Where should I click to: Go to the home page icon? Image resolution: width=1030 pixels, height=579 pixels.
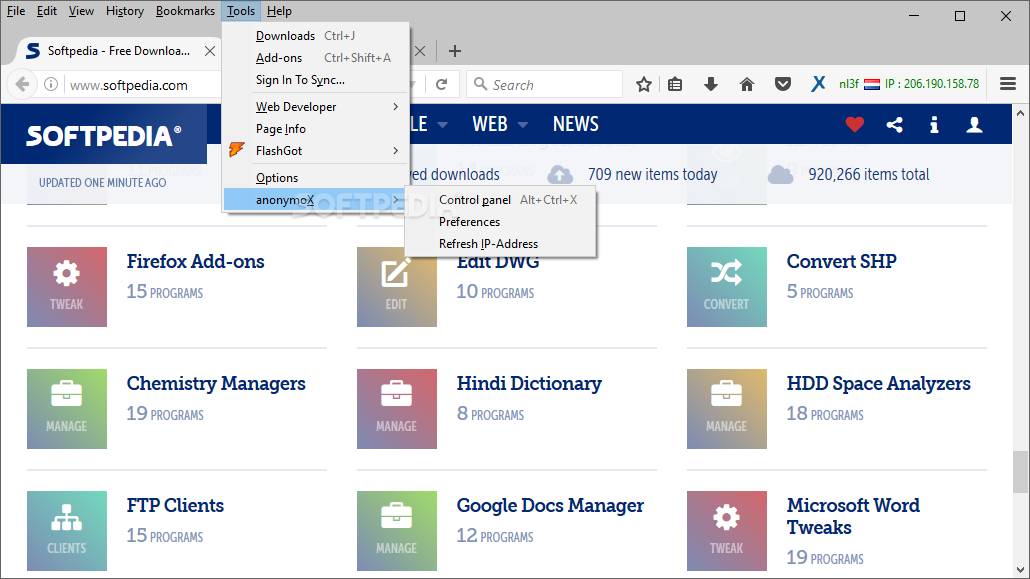(747, 84)
